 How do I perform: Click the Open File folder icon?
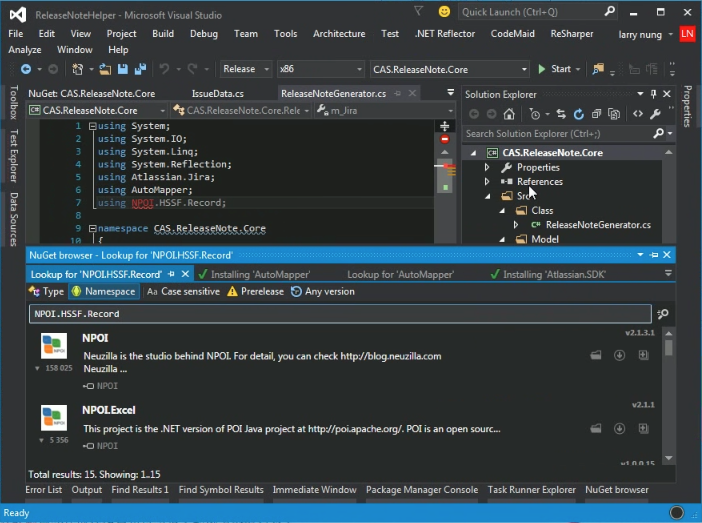(x=105, y=69)
